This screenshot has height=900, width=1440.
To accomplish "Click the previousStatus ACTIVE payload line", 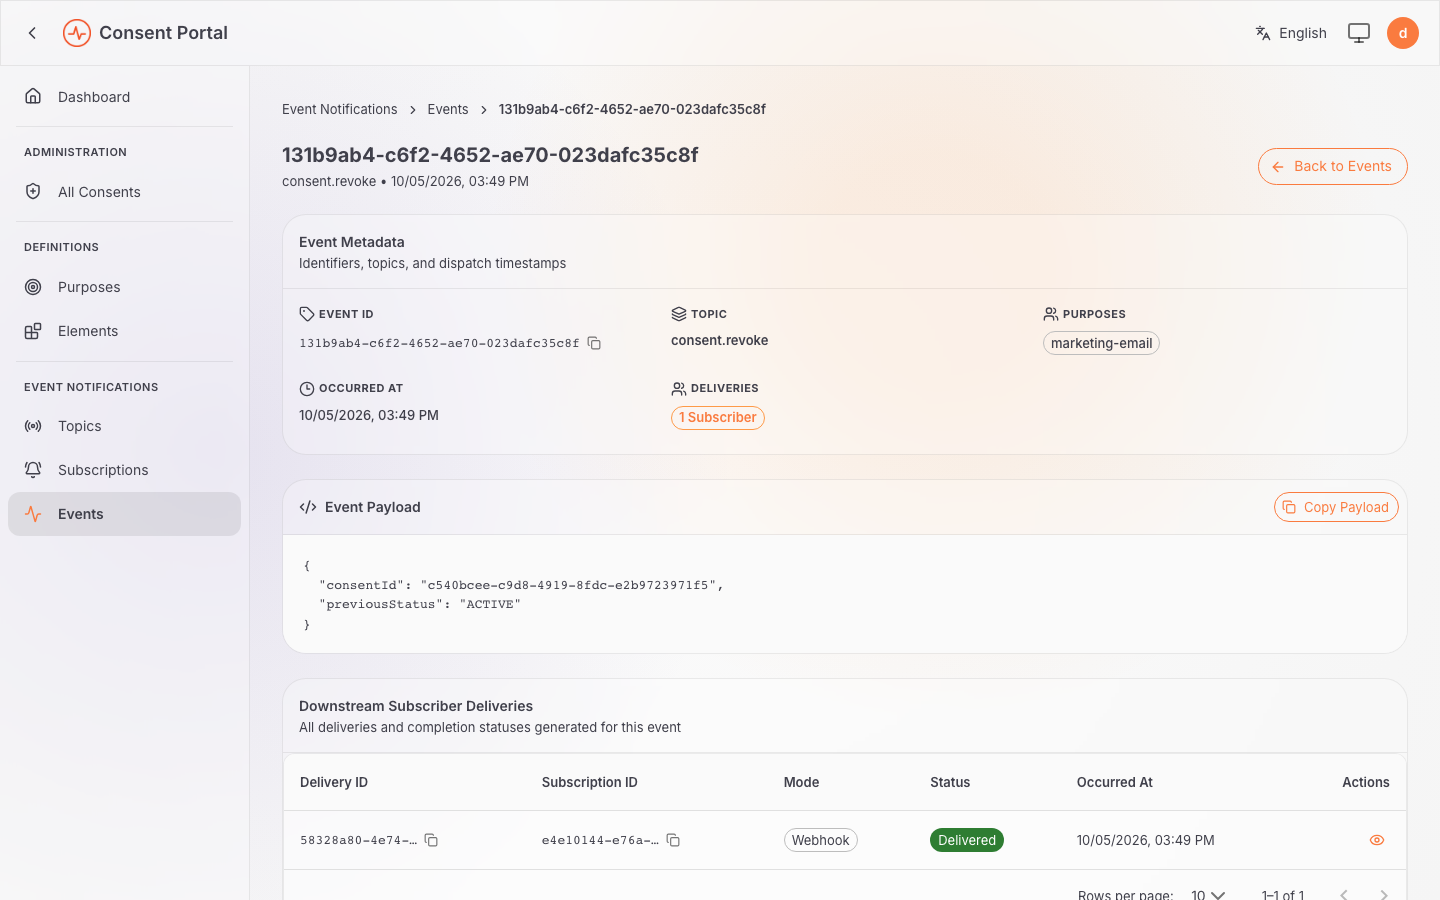I will (x=420, y=604).
